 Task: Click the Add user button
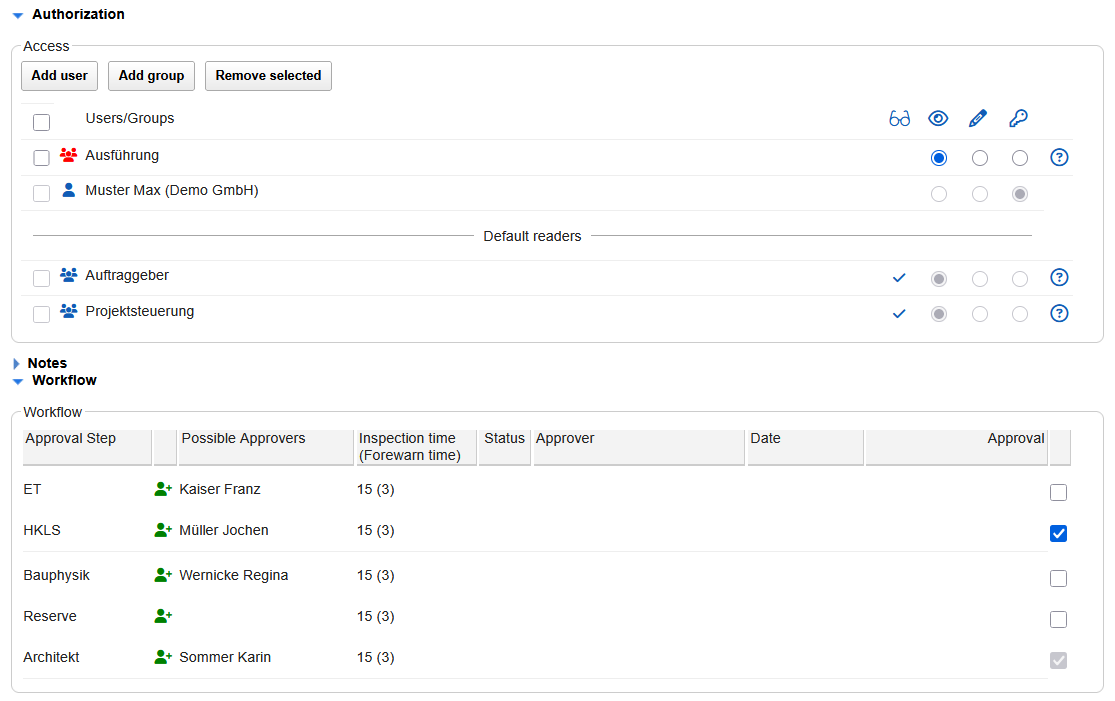tap(59, 76)
